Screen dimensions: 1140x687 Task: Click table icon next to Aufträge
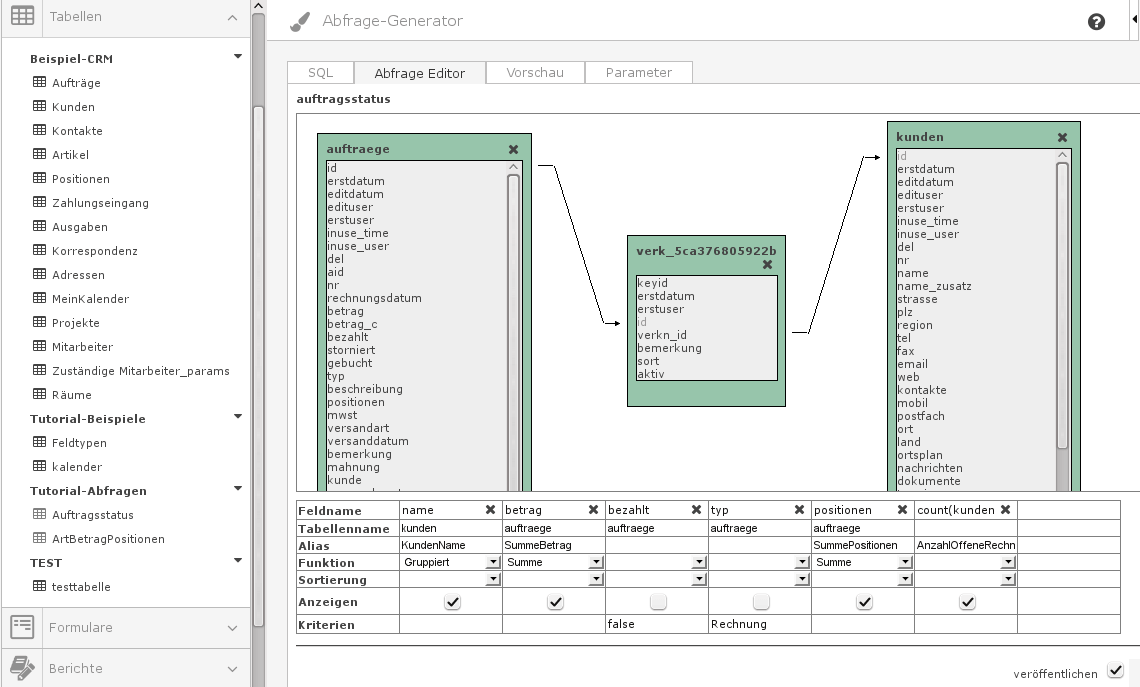(40, 82)
